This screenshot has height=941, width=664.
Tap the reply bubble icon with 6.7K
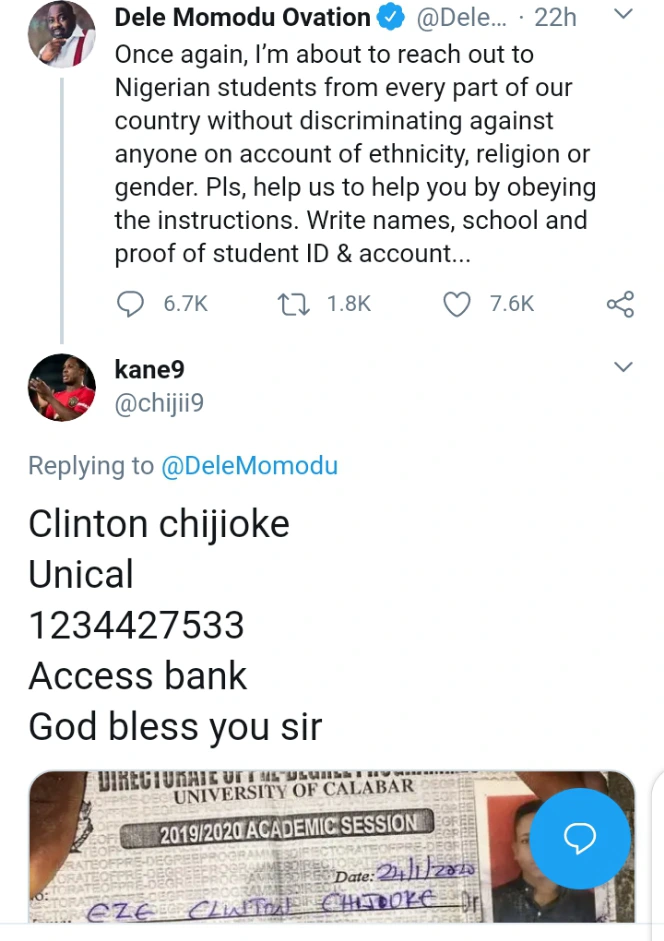pyautogui.click(x=130, y=304)
